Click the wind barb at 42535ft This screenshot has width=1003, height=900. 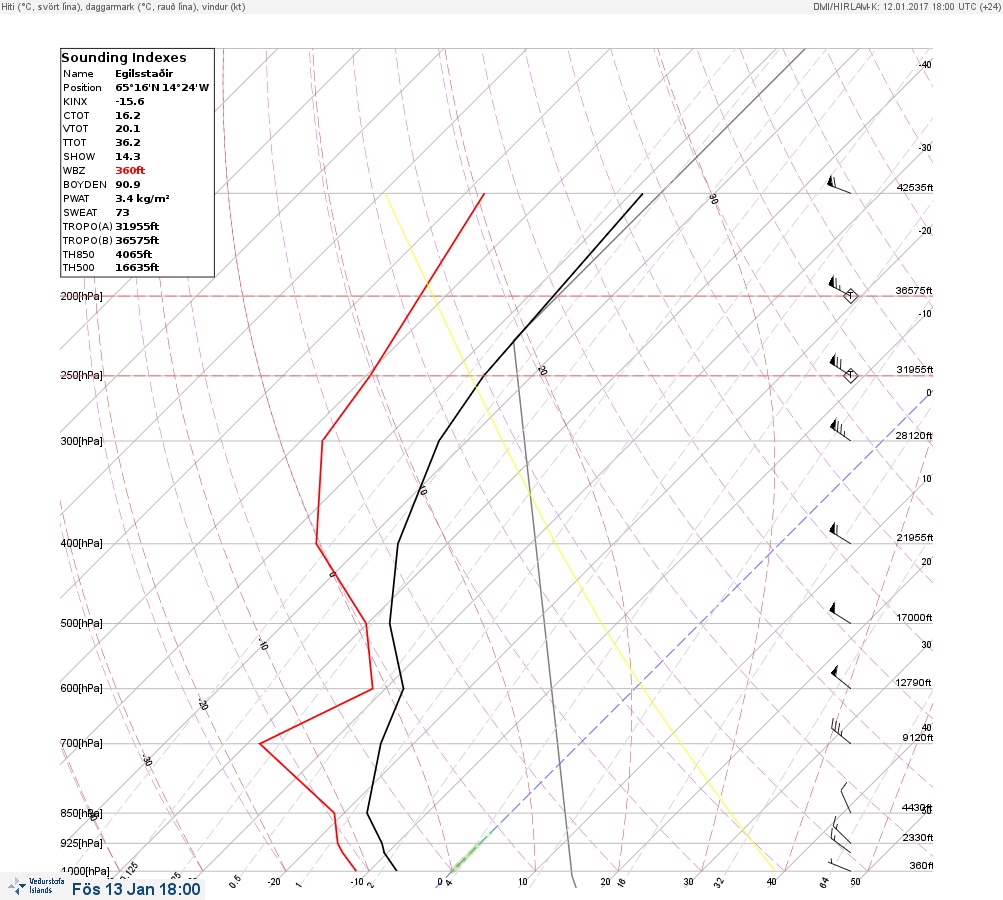839,185
